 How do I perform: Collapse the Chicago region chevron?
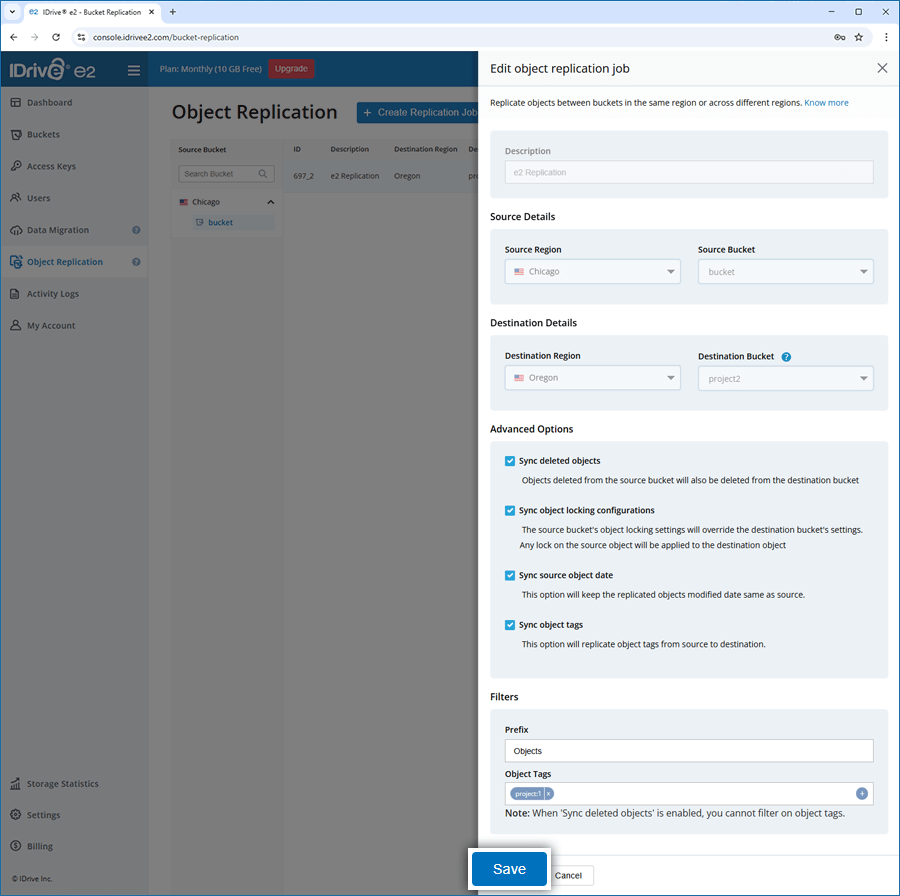271,202
